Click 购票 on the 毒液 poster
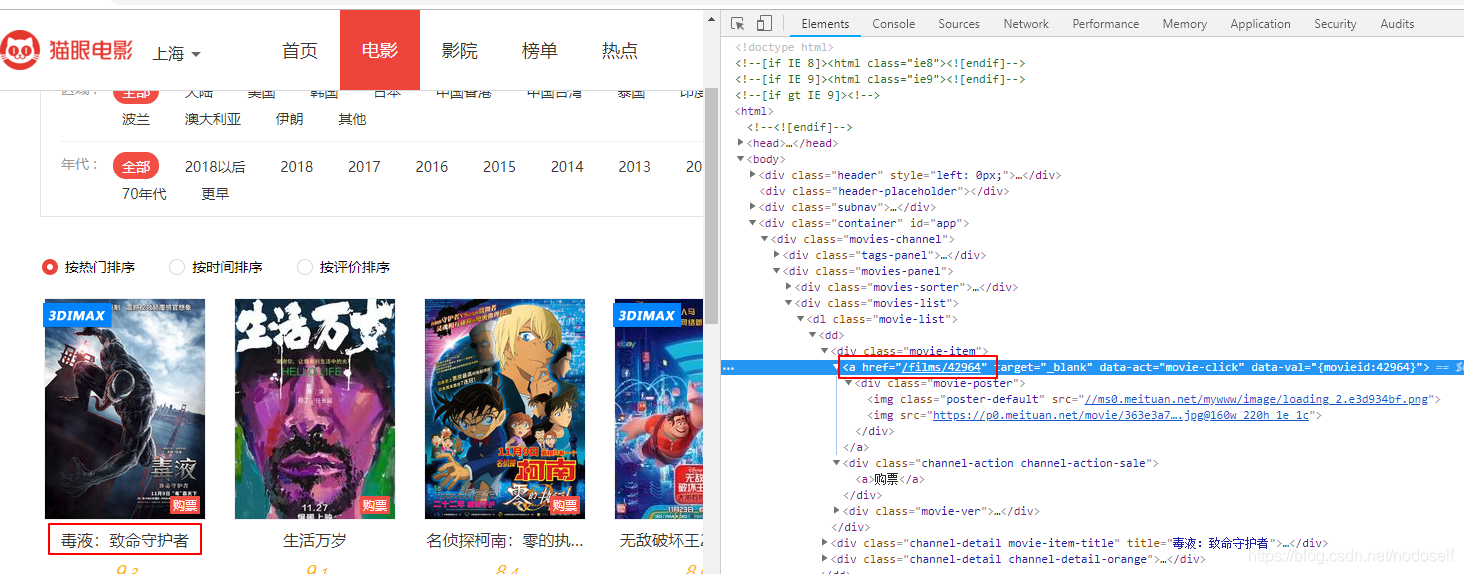Image resolution: width=1464 pixels, height=574 pixels. point(185,506)
